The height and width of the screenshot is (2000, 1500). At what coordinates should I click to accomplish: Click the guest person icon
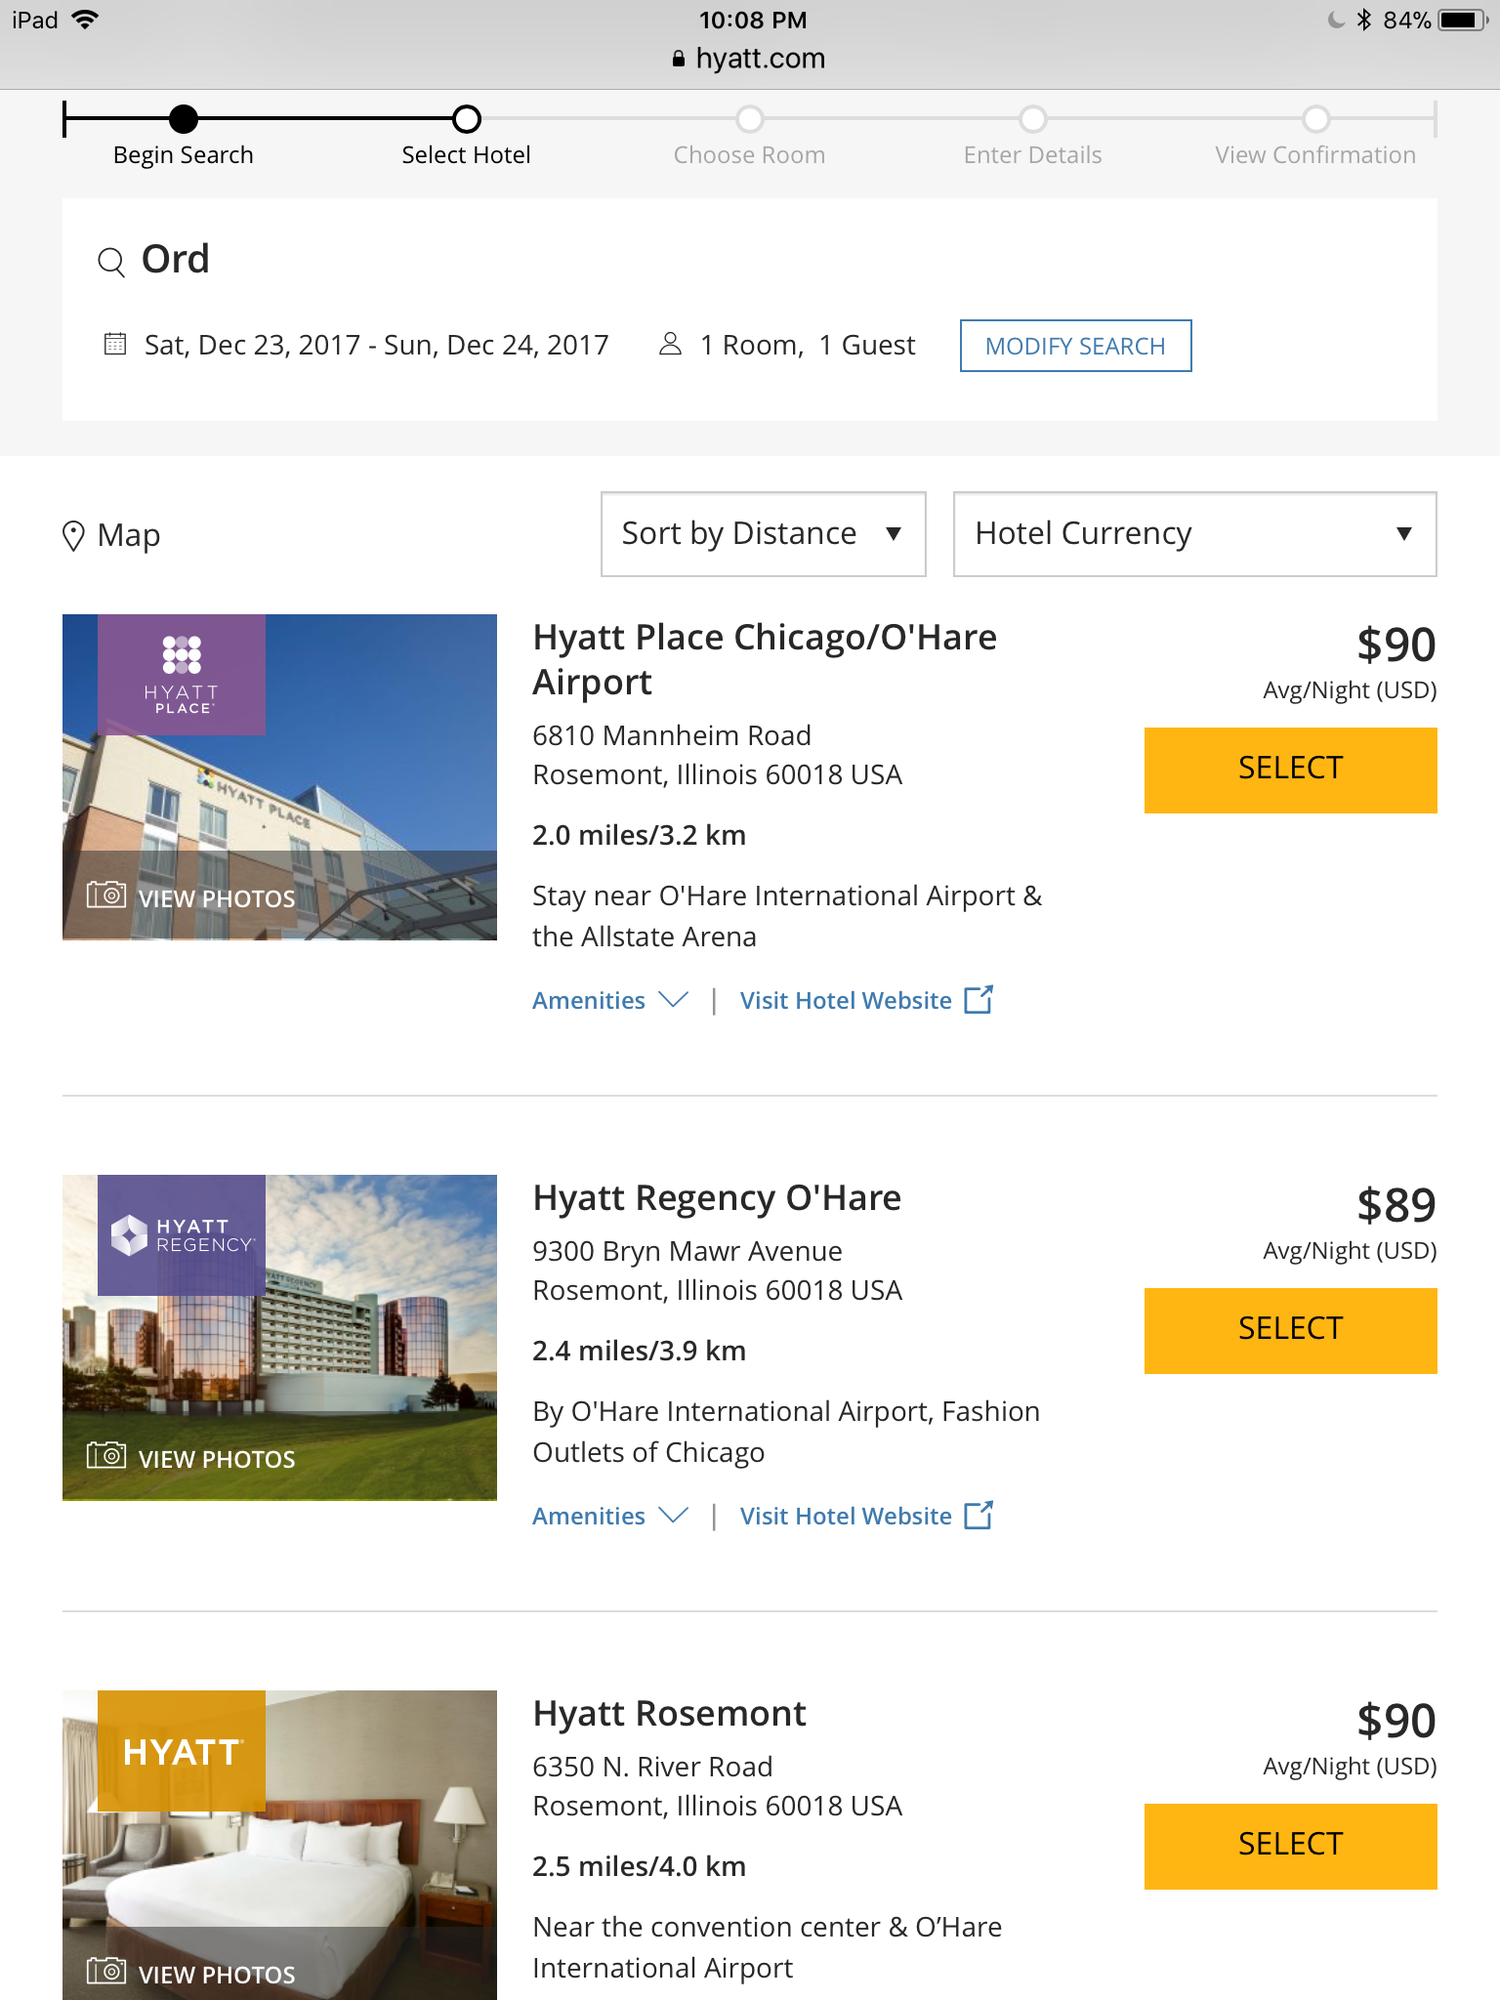tap(670, 345)
